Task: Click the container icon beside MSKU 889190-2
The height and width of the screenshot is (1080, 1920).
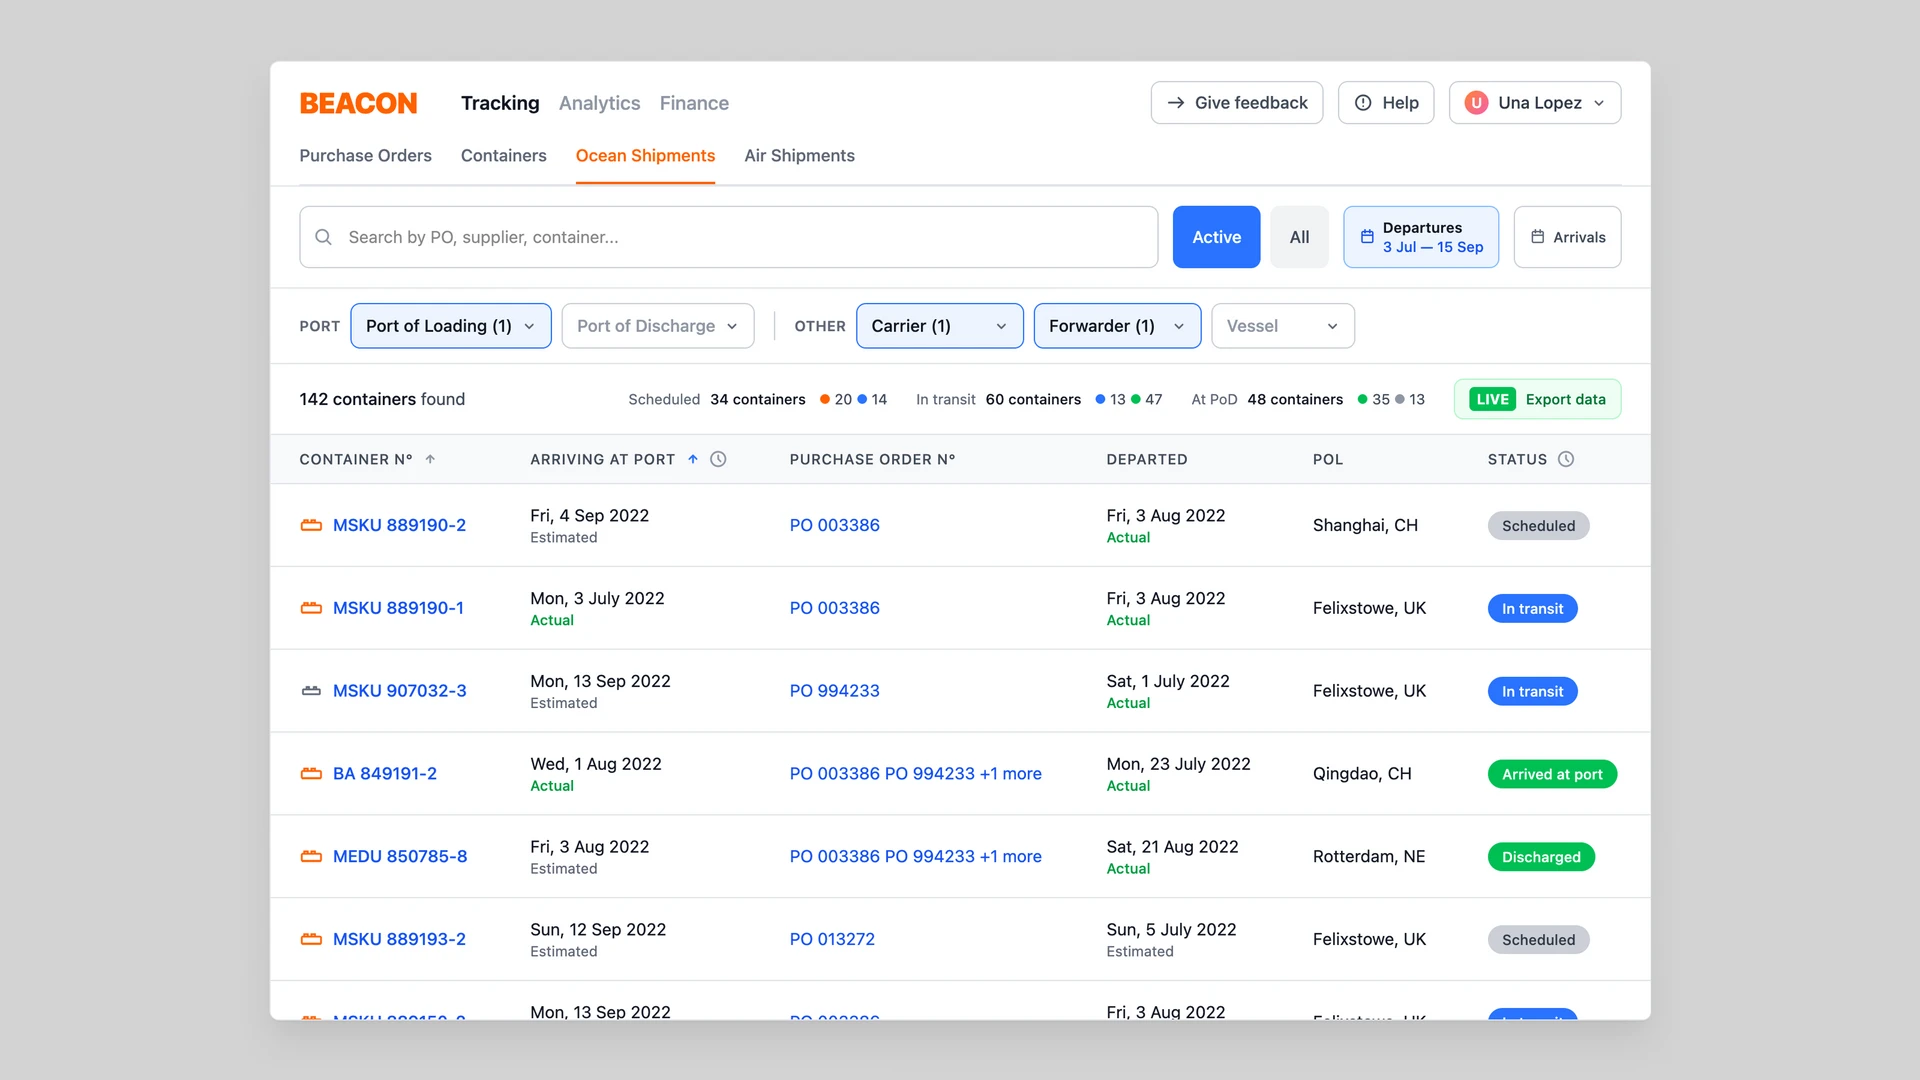Action: (x=310, y=525)
